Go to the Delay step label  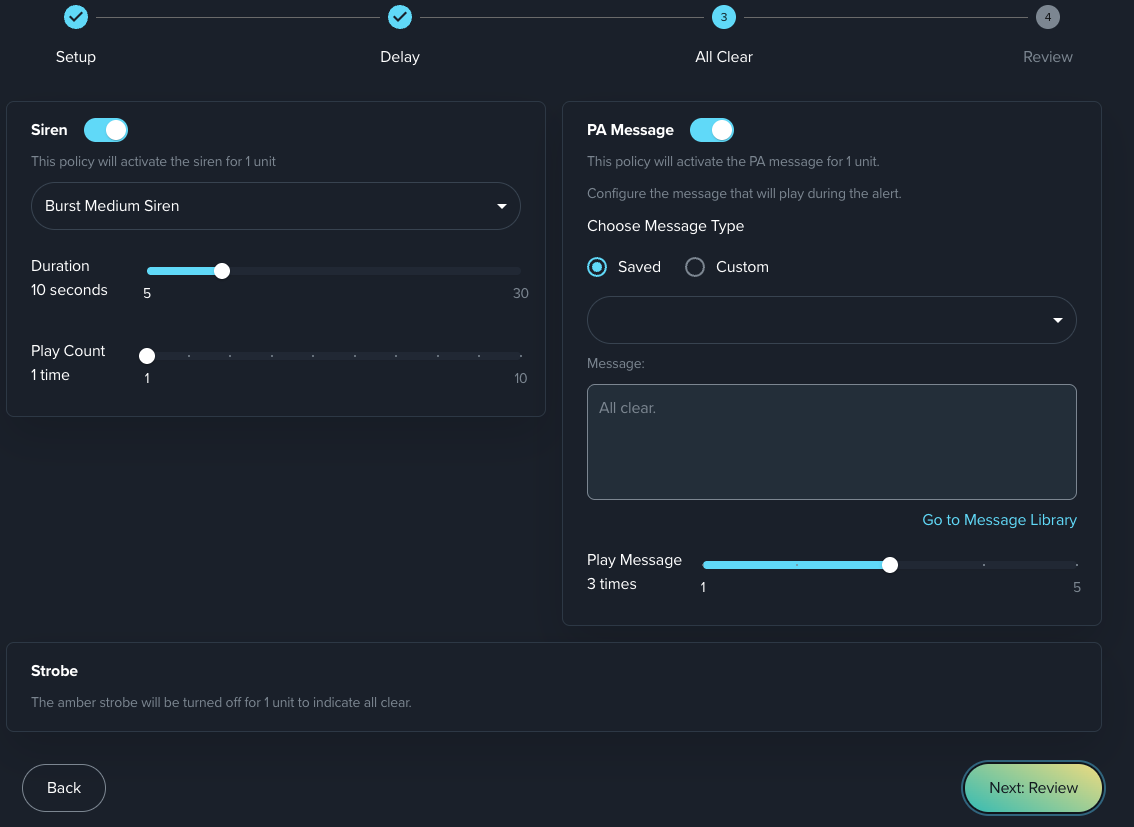click(x=400, y=57)
